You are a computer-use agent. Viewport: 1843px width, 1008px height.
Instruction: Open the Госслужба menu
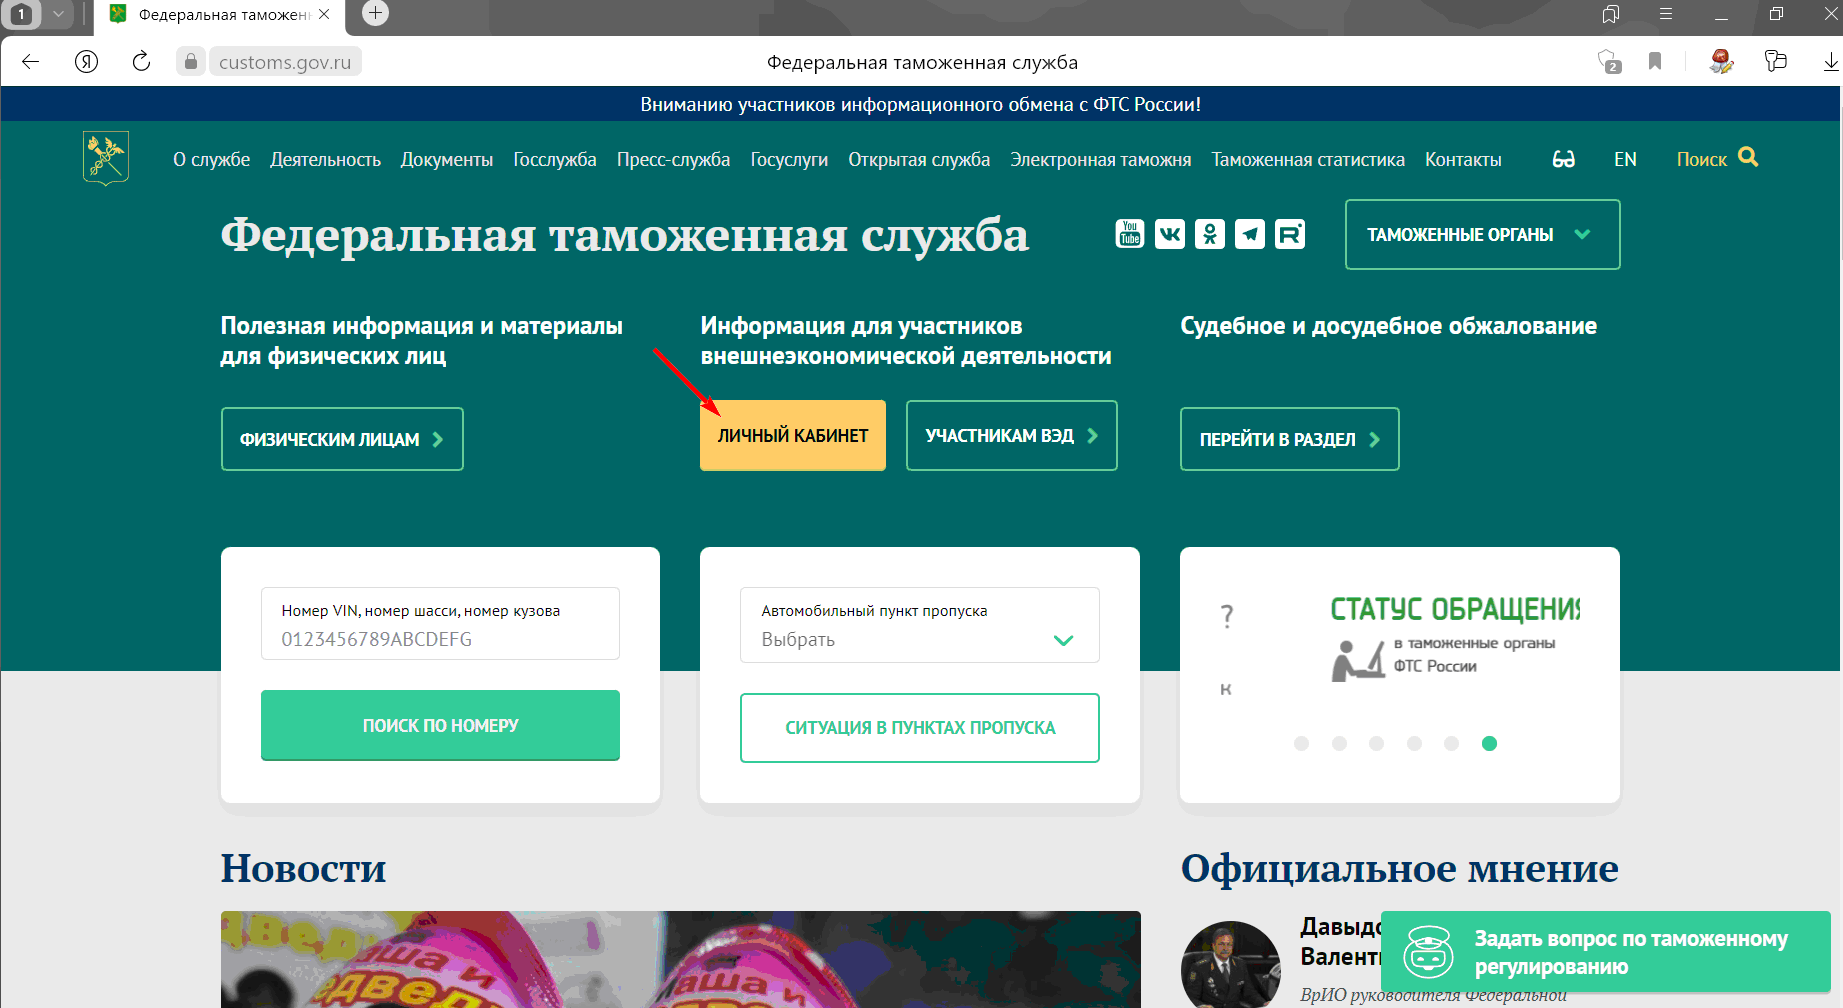(x=555, y=160)
